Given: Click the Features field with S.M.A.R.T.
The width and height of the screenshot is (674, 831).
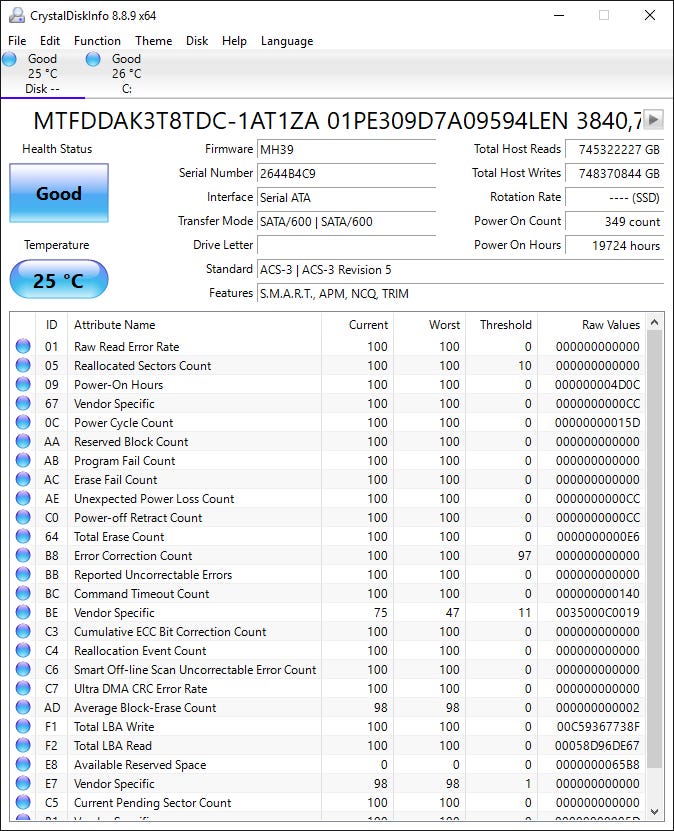Looking at the screenshot, I should point(460,294).
